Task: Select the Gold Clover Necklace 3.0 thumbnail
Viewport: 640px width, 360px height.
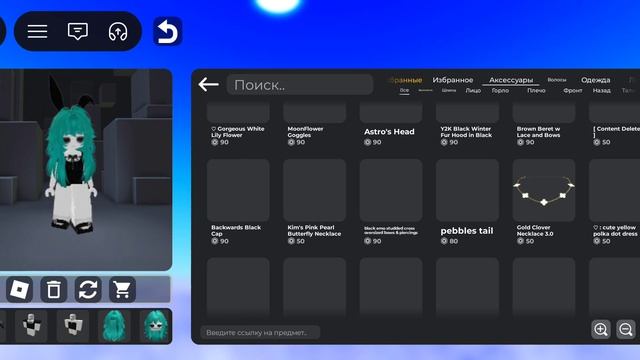Action: pyautogui.click(x=544, y=190)
